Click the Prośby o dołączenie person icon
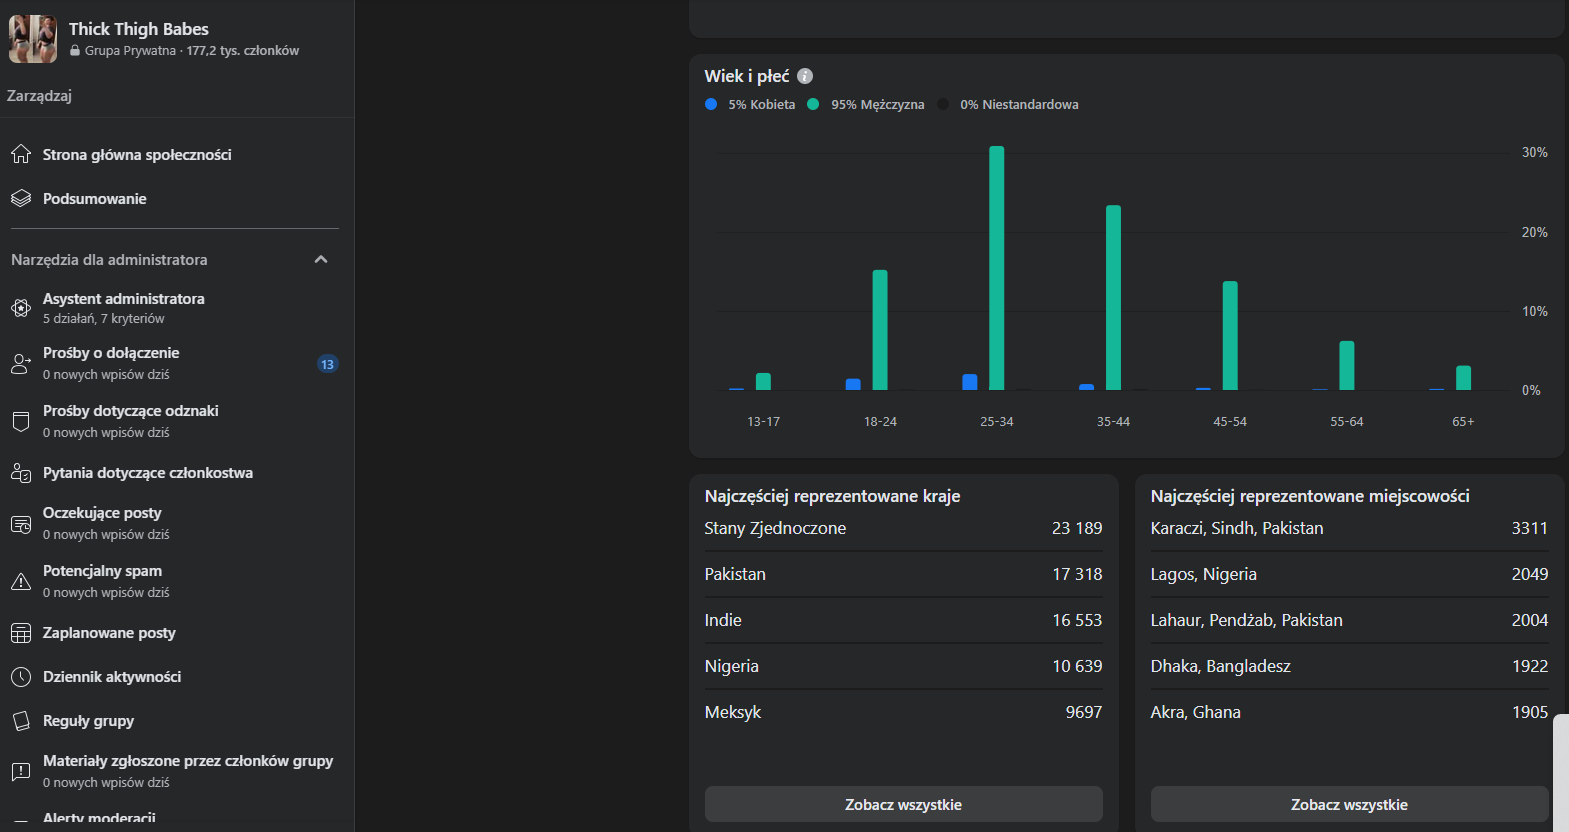Image resolution: width=1569 pixels, height=832 pixels. (x=21, y=364)
